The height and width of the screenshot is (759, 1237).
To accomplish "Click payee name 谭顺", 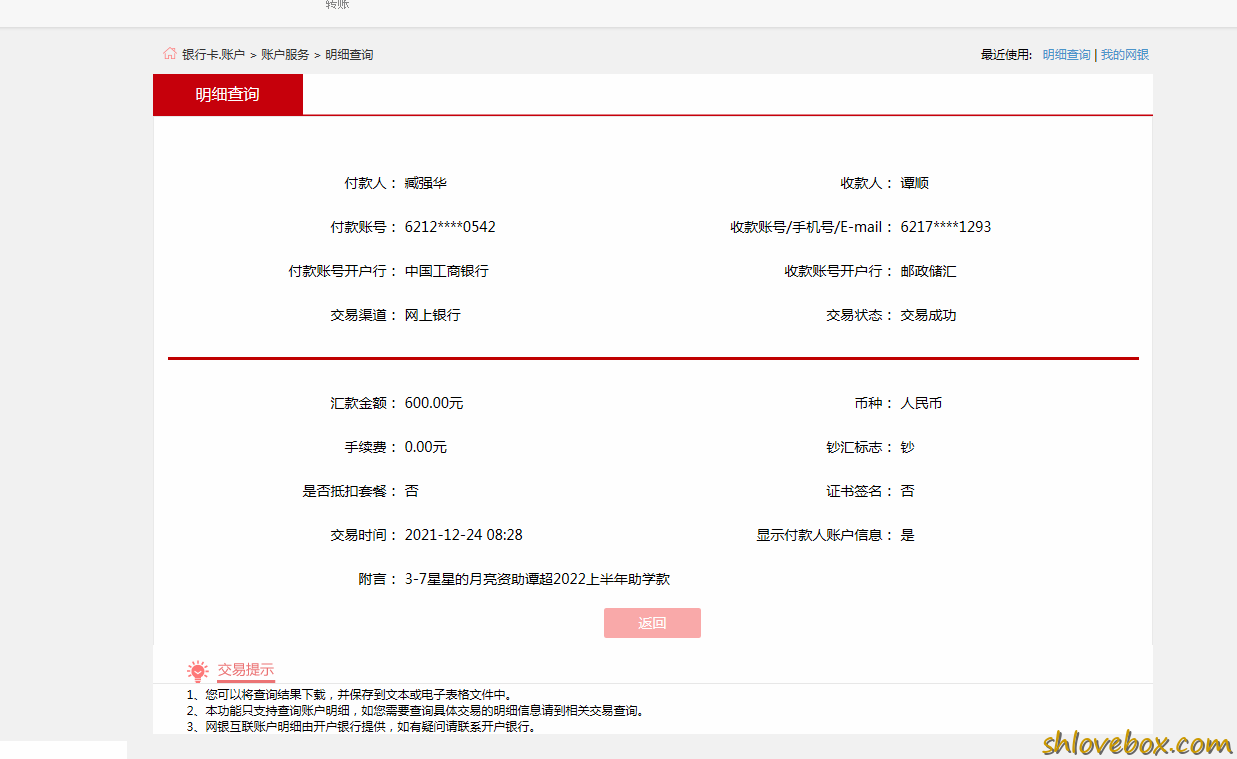I will click(x=915, y=183).
